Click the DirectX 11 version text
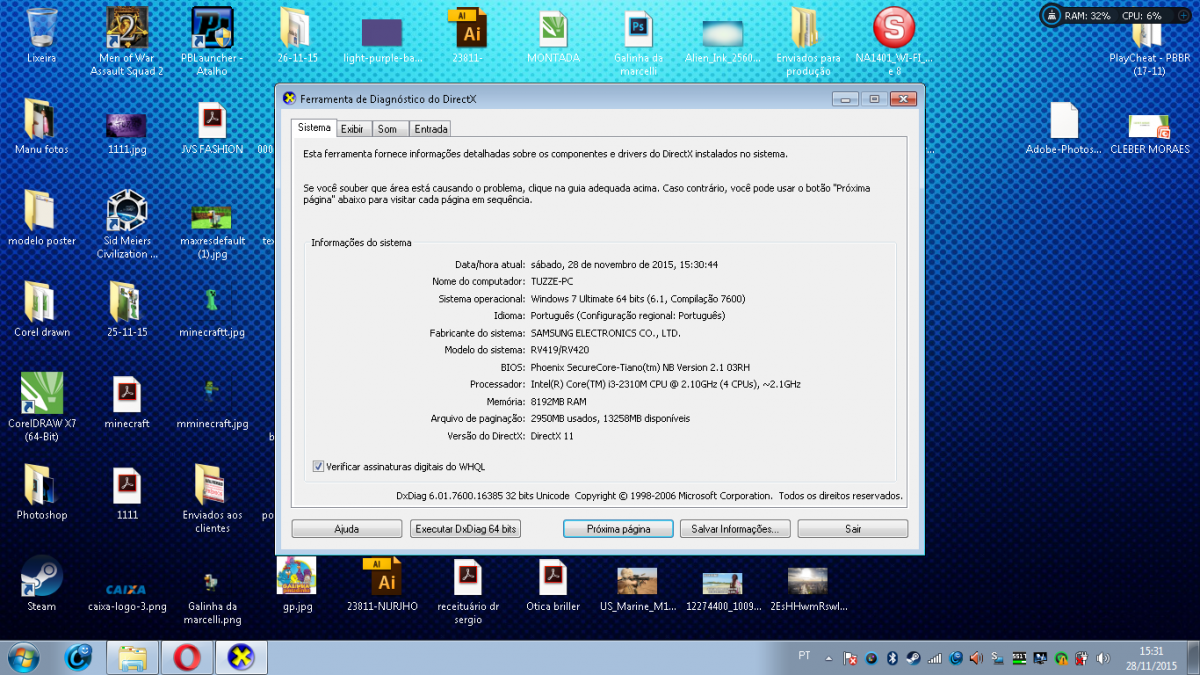The height and width of the screenshot is (675, 1200). coord(552,436)
